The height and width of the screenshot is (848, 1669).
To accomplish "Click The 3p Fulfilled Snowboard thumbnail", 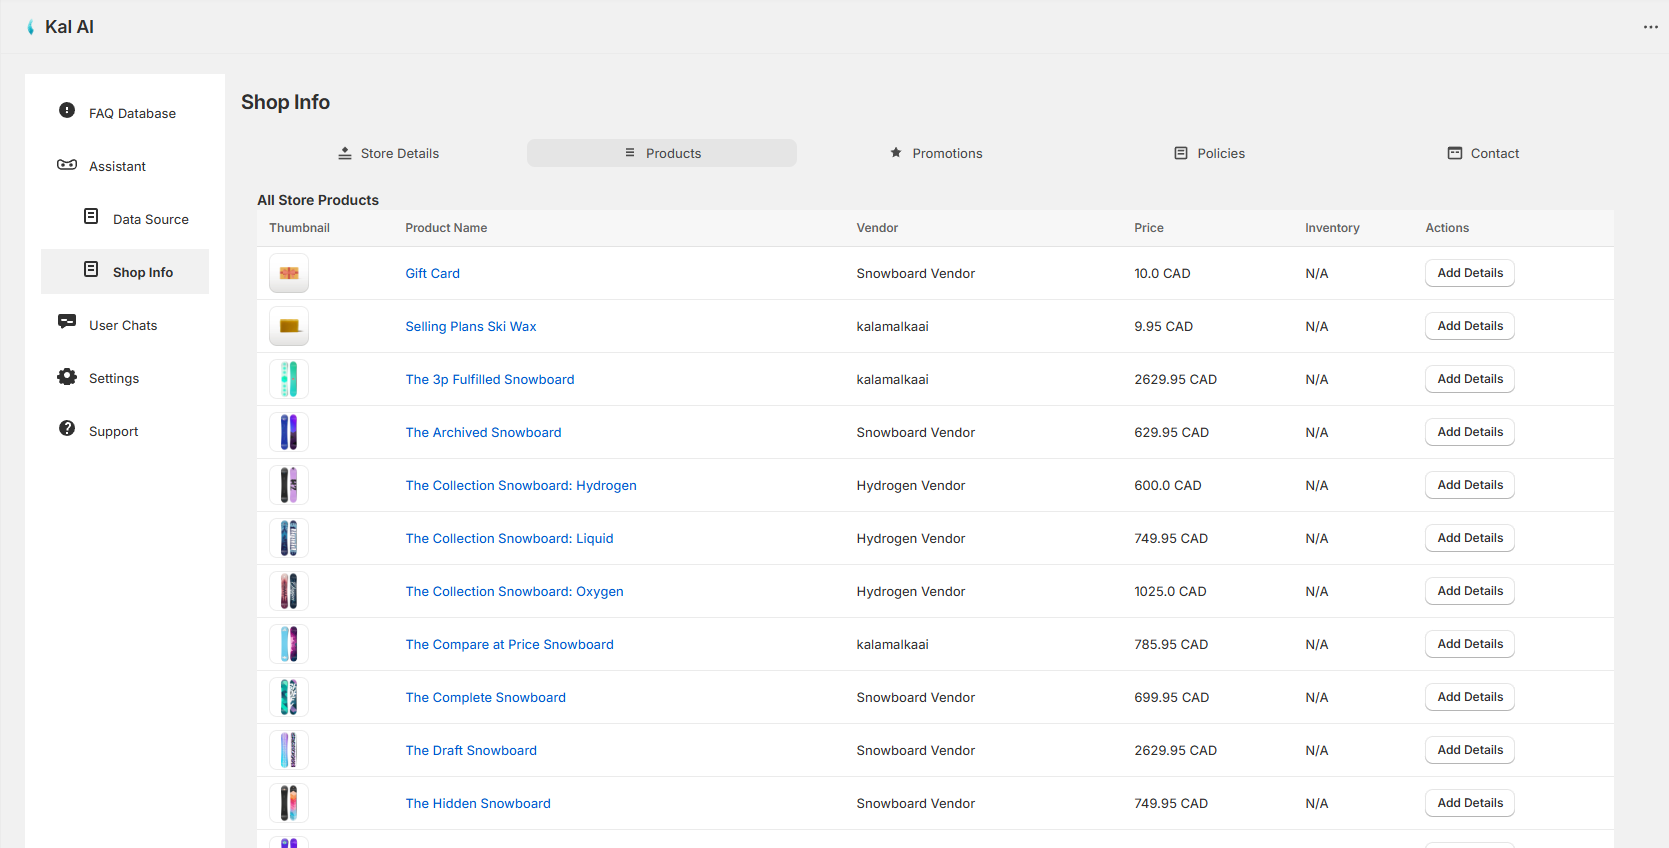I will tap(289, 379).
